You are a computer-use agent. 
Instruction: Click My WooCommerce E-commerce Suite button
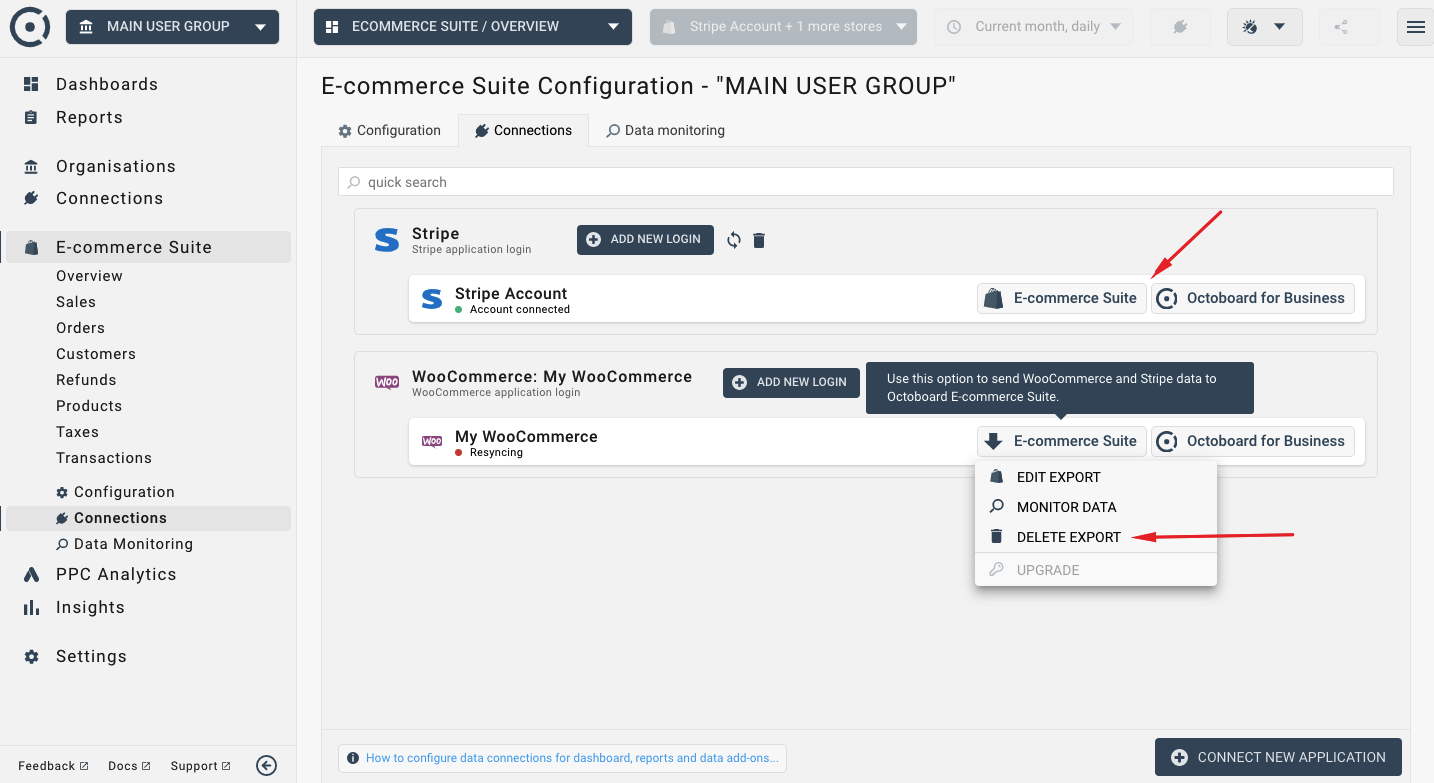(1061, 441)
